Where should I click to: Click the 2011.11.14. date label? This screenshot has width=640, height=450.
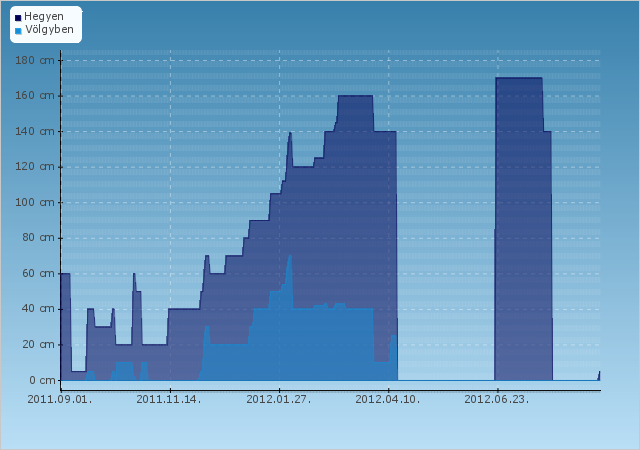(169, 399)
